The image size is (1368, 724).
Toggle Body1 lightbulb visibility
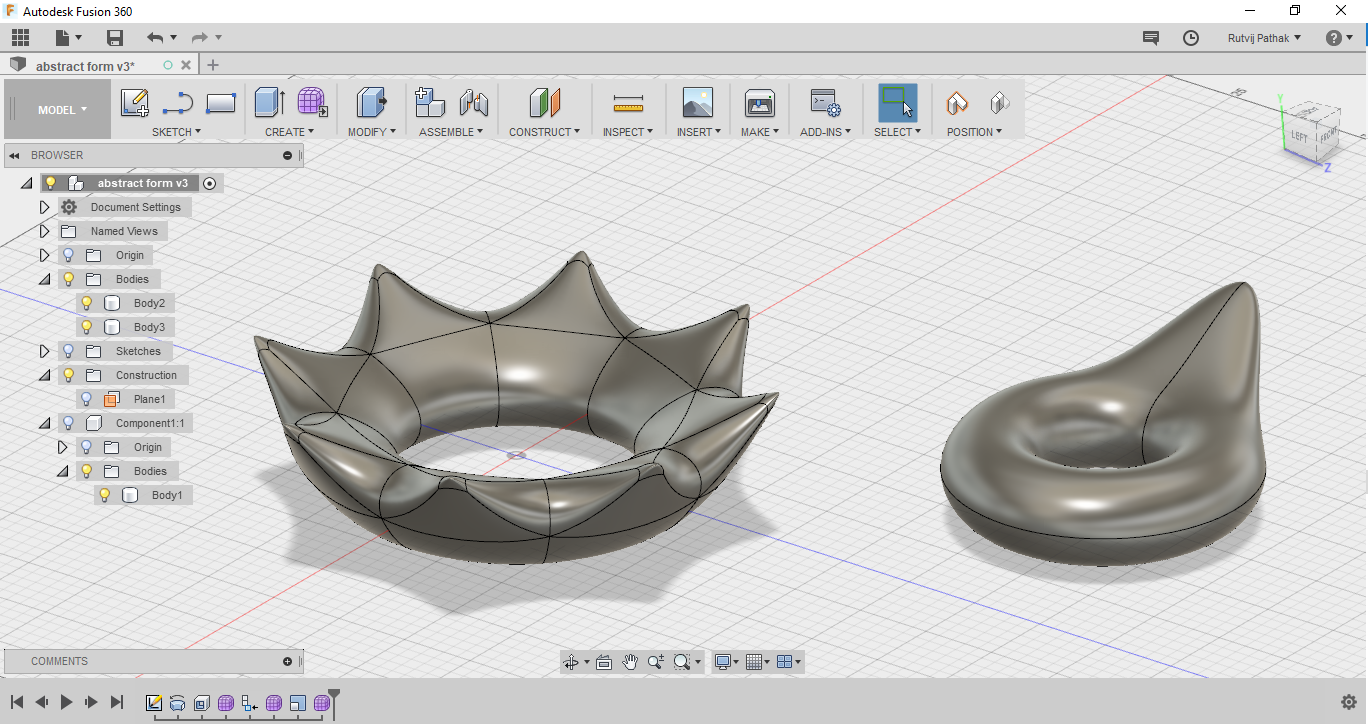click(105, 495)
